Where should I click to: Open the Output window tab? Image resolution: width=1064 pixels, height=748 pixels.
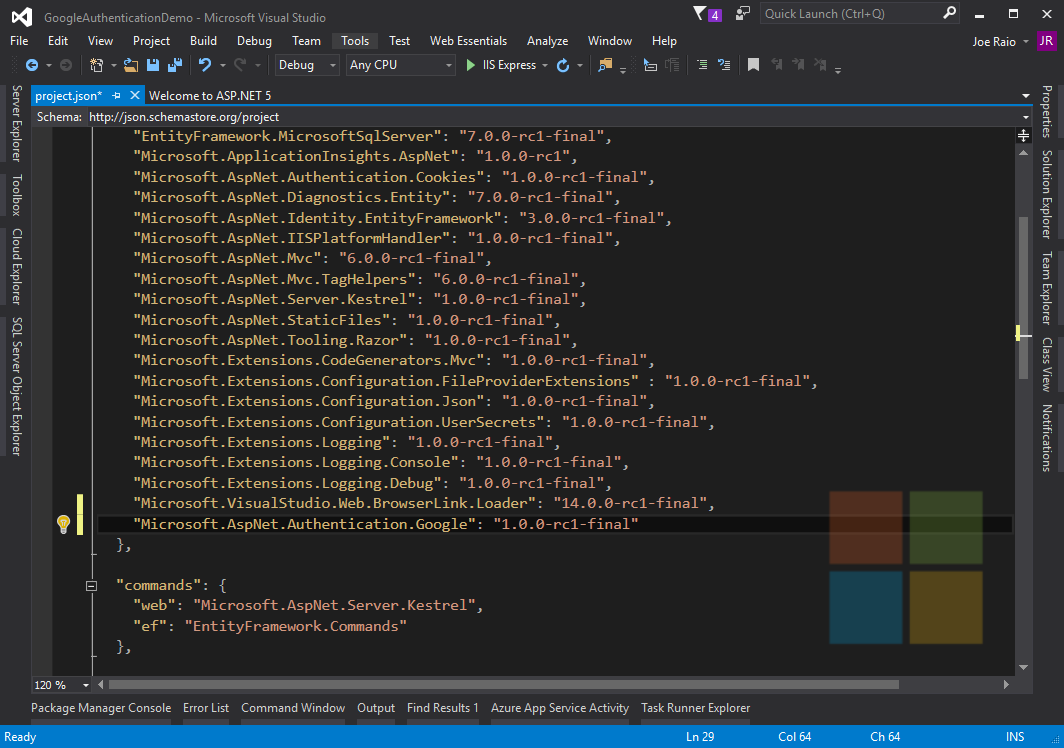tap(376, 708)
